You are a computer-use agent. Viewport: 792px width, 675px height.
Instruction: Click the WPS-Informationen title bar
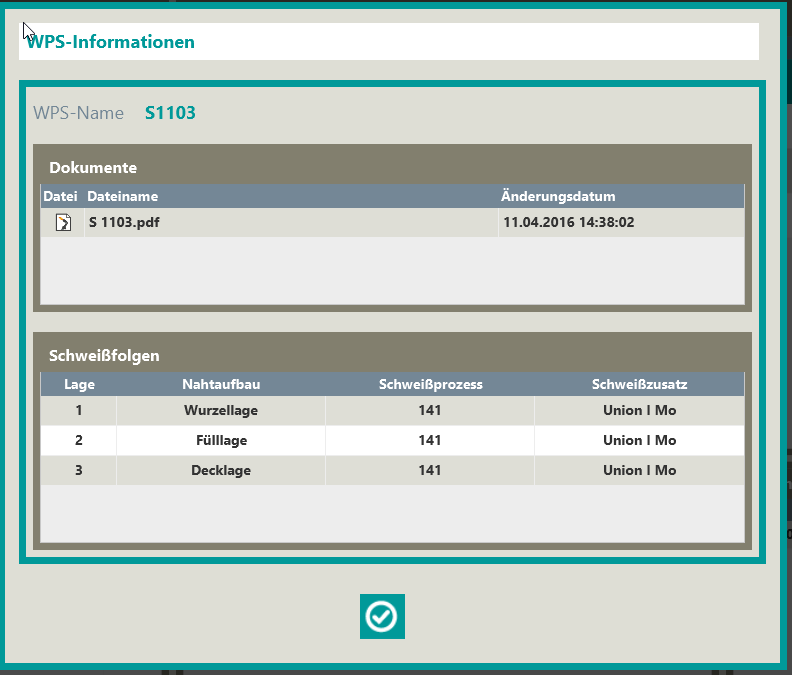[389, 42]
